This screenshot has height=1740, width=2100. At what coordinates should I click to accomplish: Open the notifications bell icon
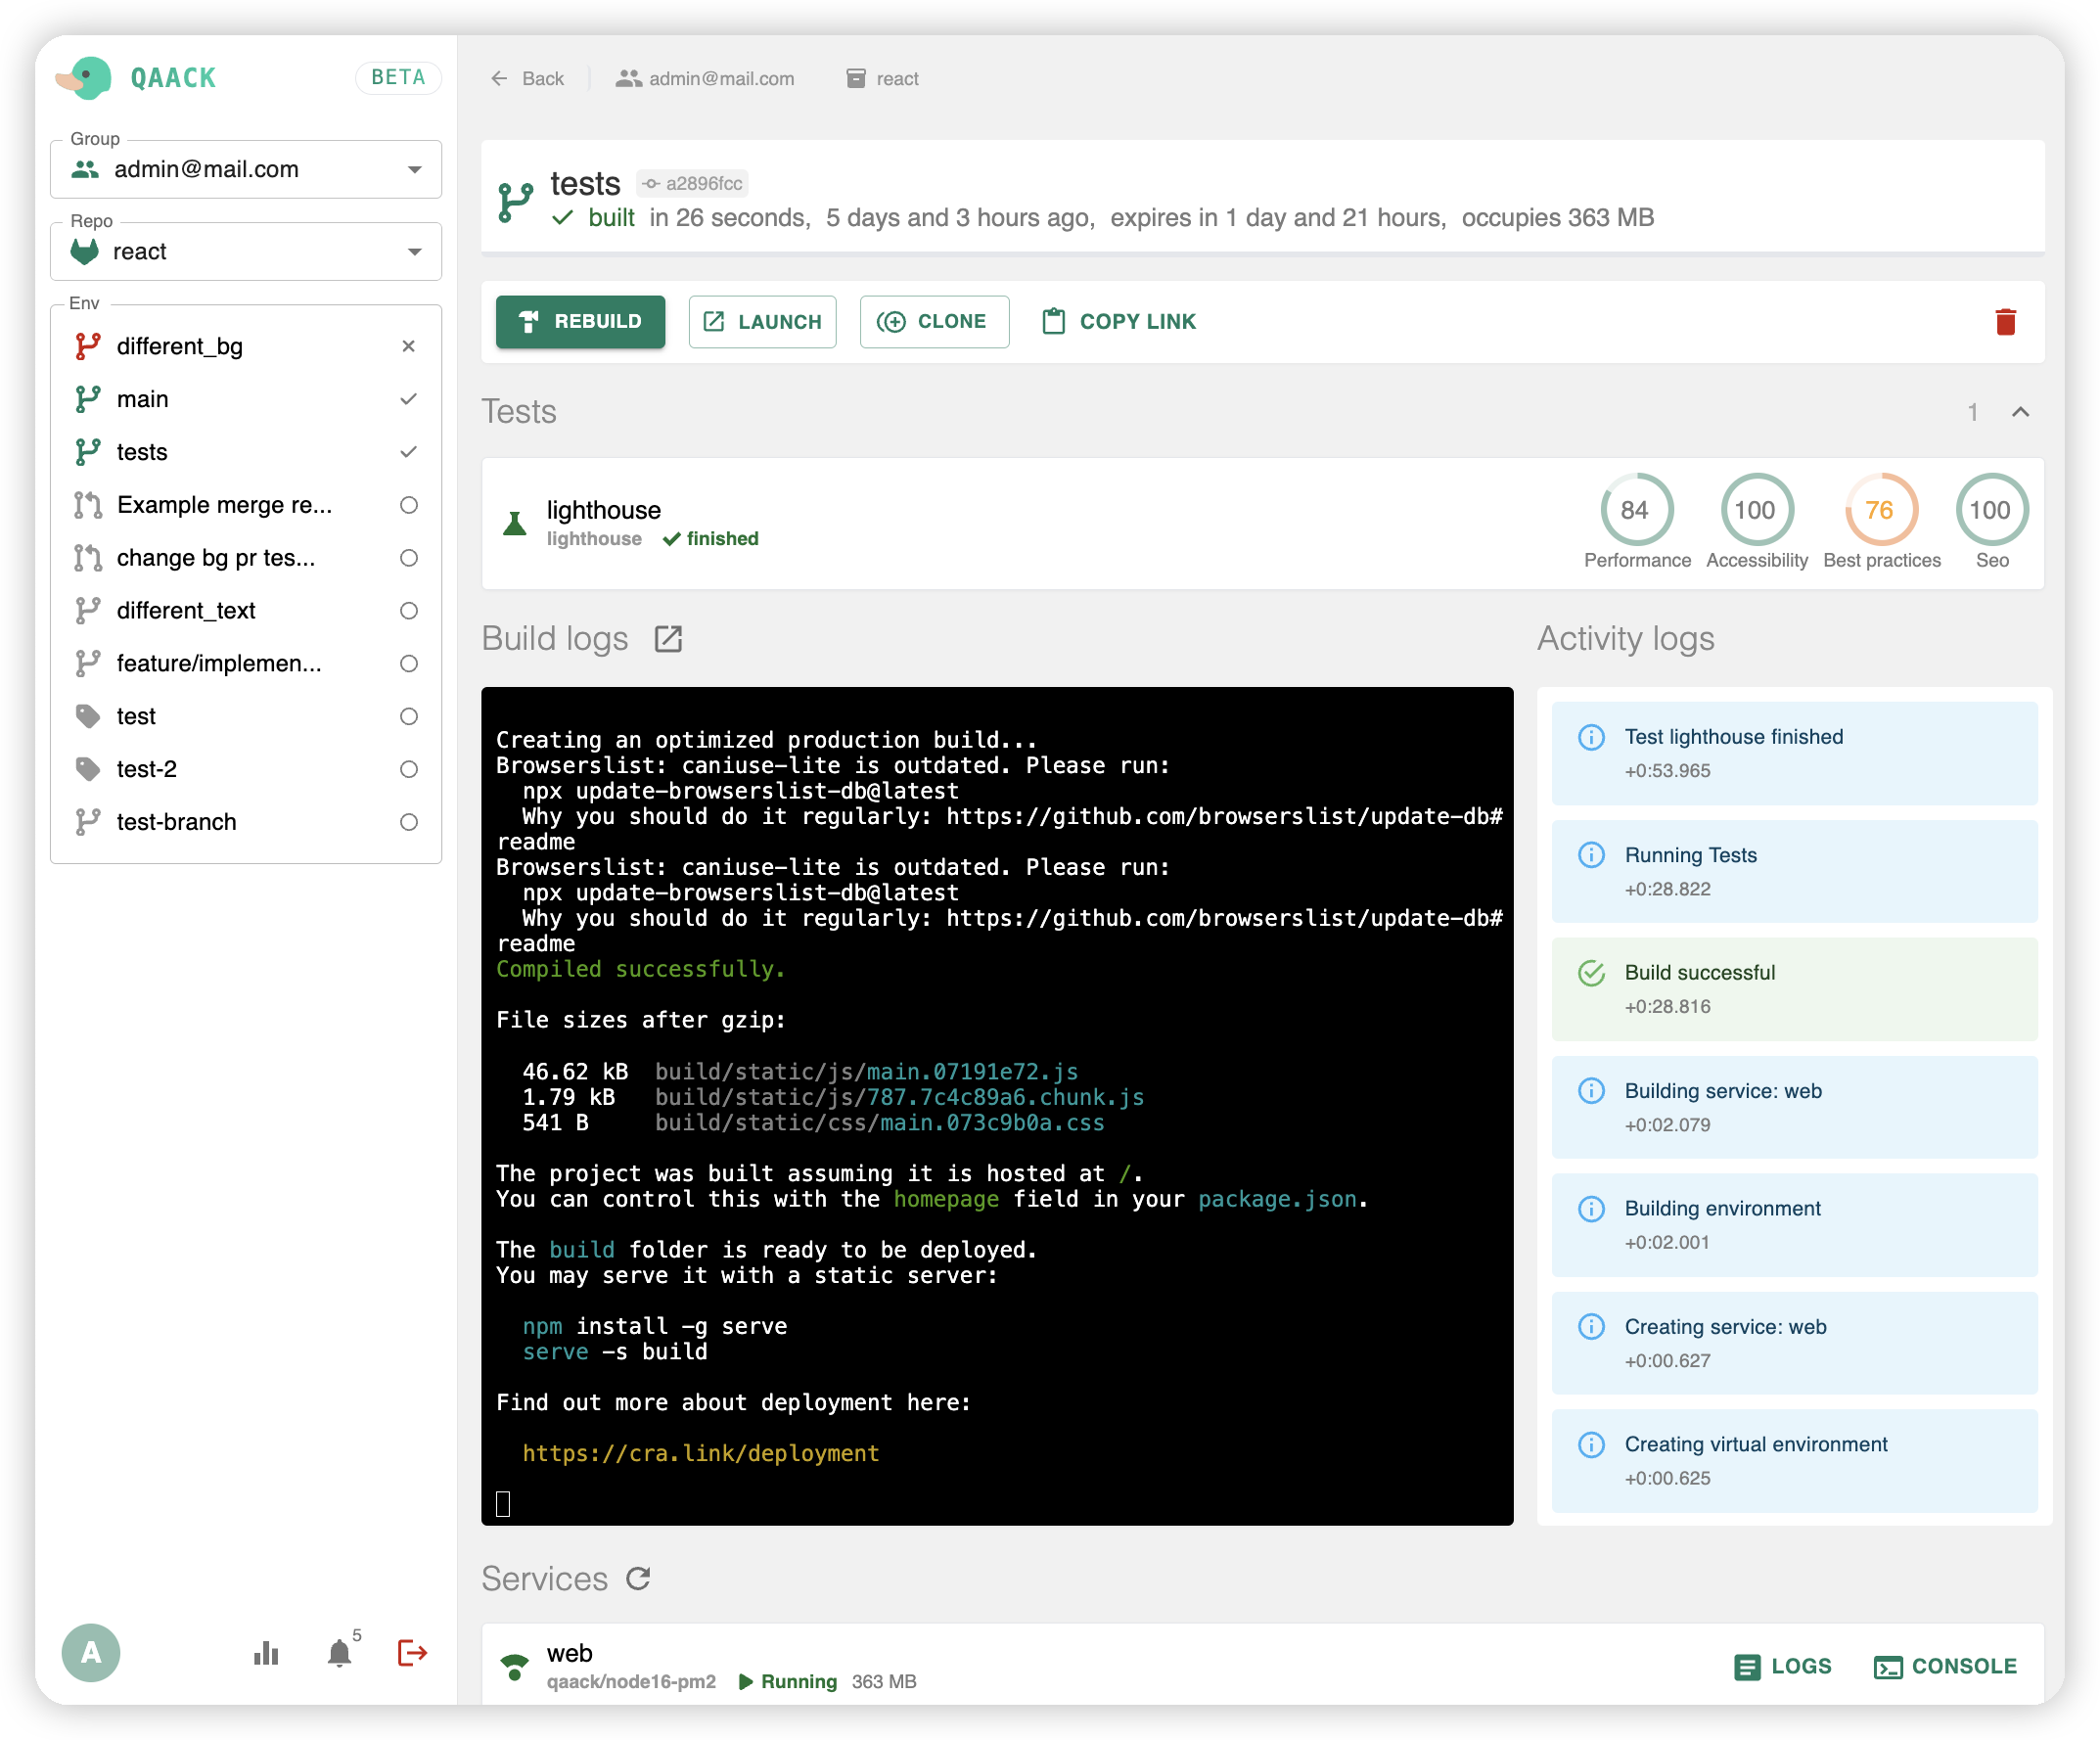pos(340,1653)
